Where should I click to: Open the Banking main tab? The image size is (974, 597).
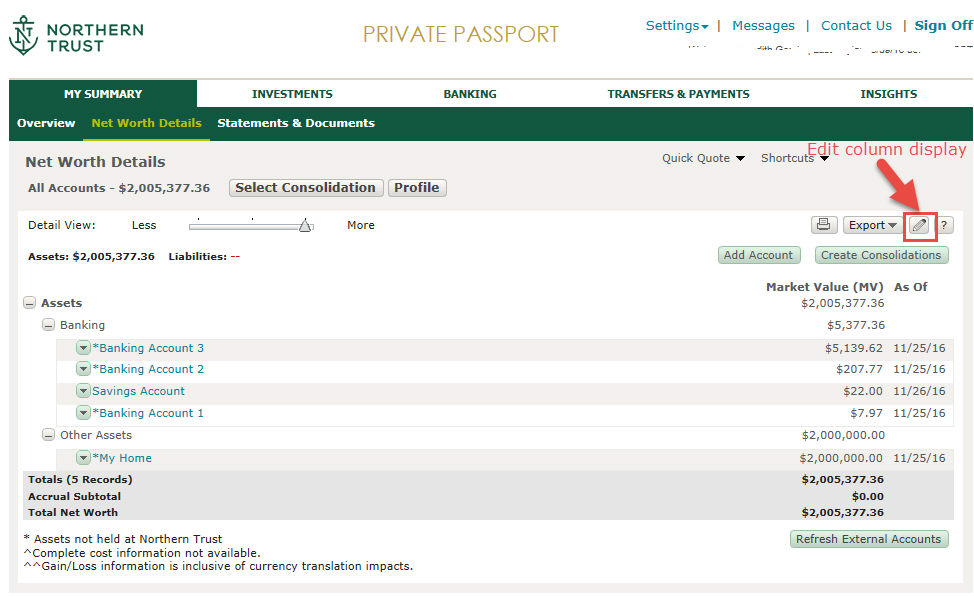470,94
